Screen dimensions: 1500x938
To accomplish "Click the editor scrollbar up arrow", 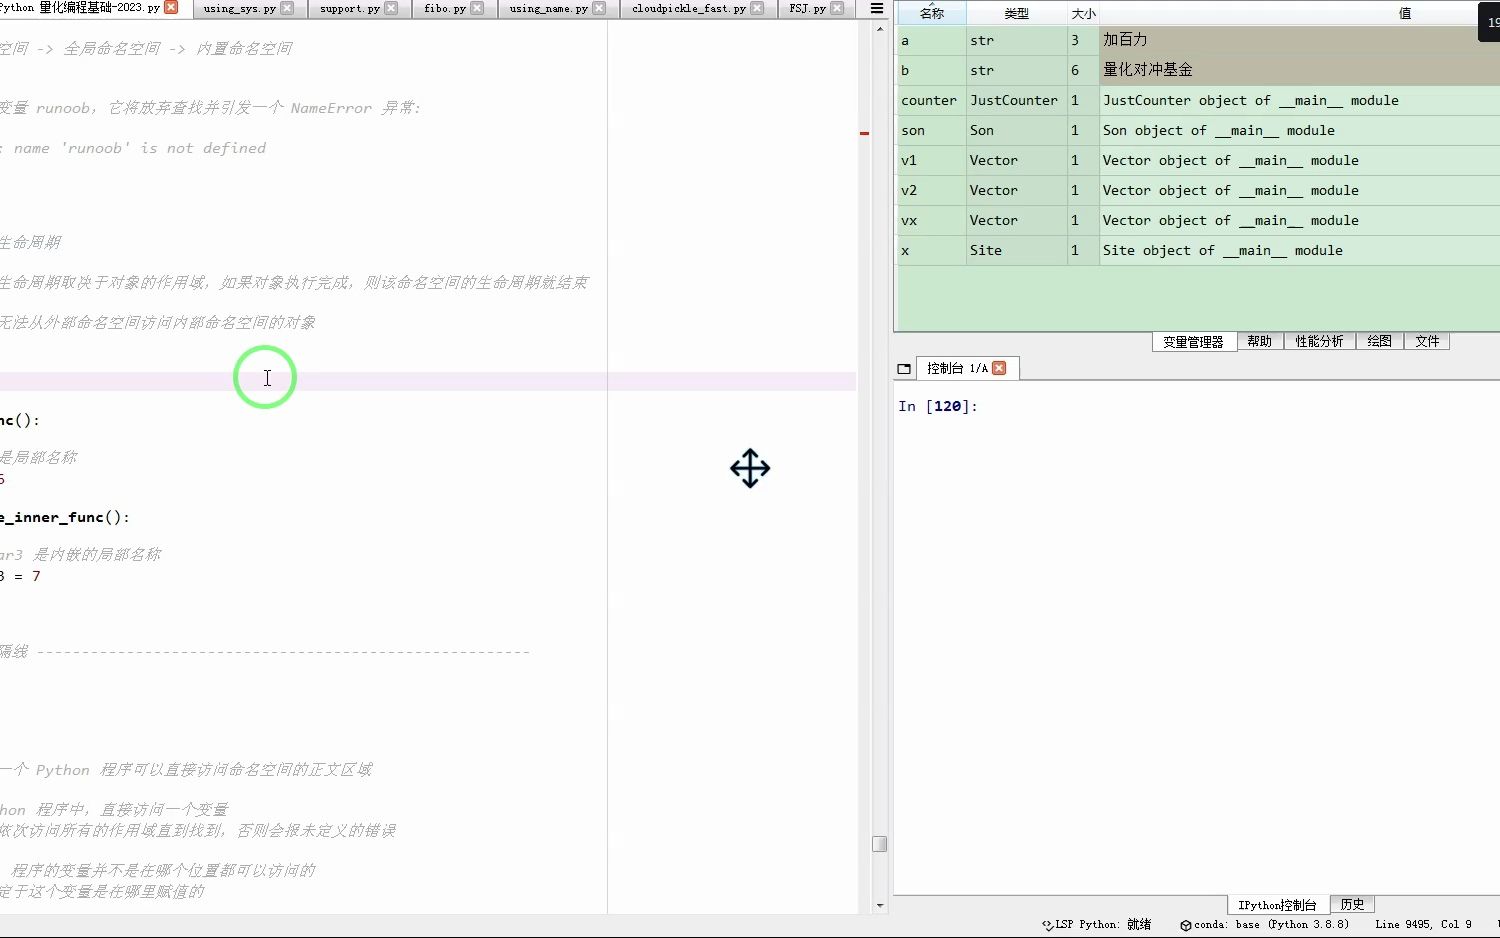I will click(879, 27).
